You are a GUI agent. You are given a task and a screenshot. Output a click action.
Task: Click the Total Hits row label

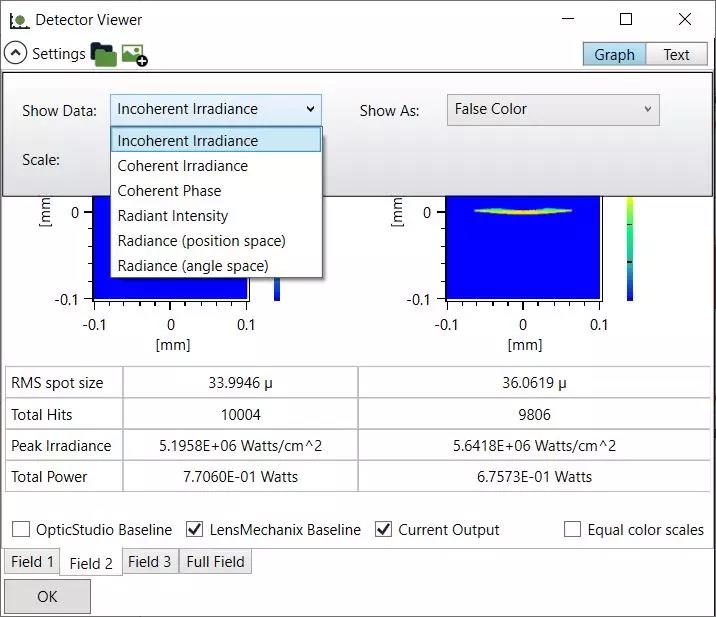(x=42, y=414)
